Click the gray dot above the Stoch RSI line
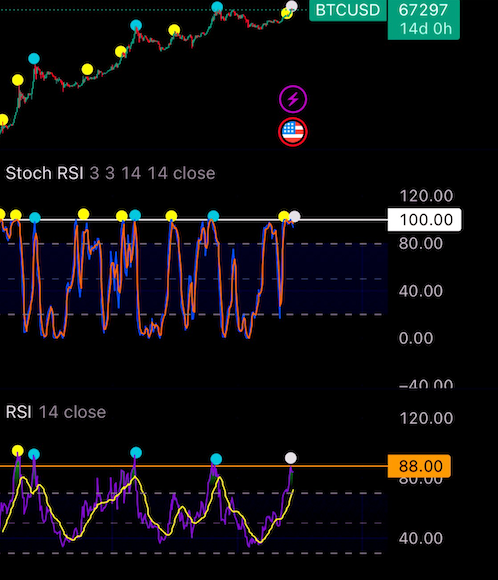The height and width of the screenshot is (580, 498). [295, 216]
